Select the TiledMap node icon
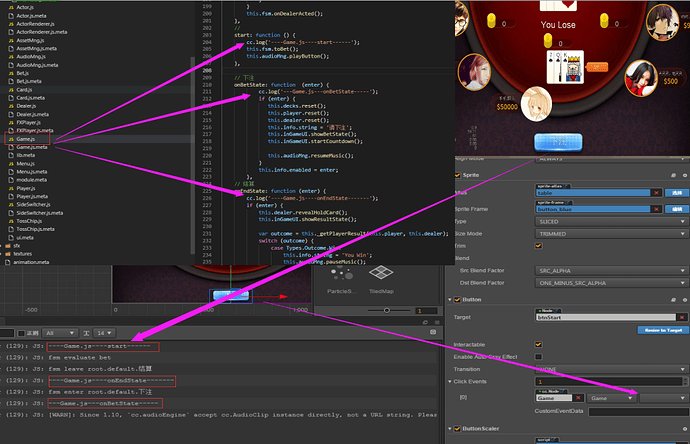Image resolution: width=690 pixels, height=444 pixels. [x=381, y=273]
